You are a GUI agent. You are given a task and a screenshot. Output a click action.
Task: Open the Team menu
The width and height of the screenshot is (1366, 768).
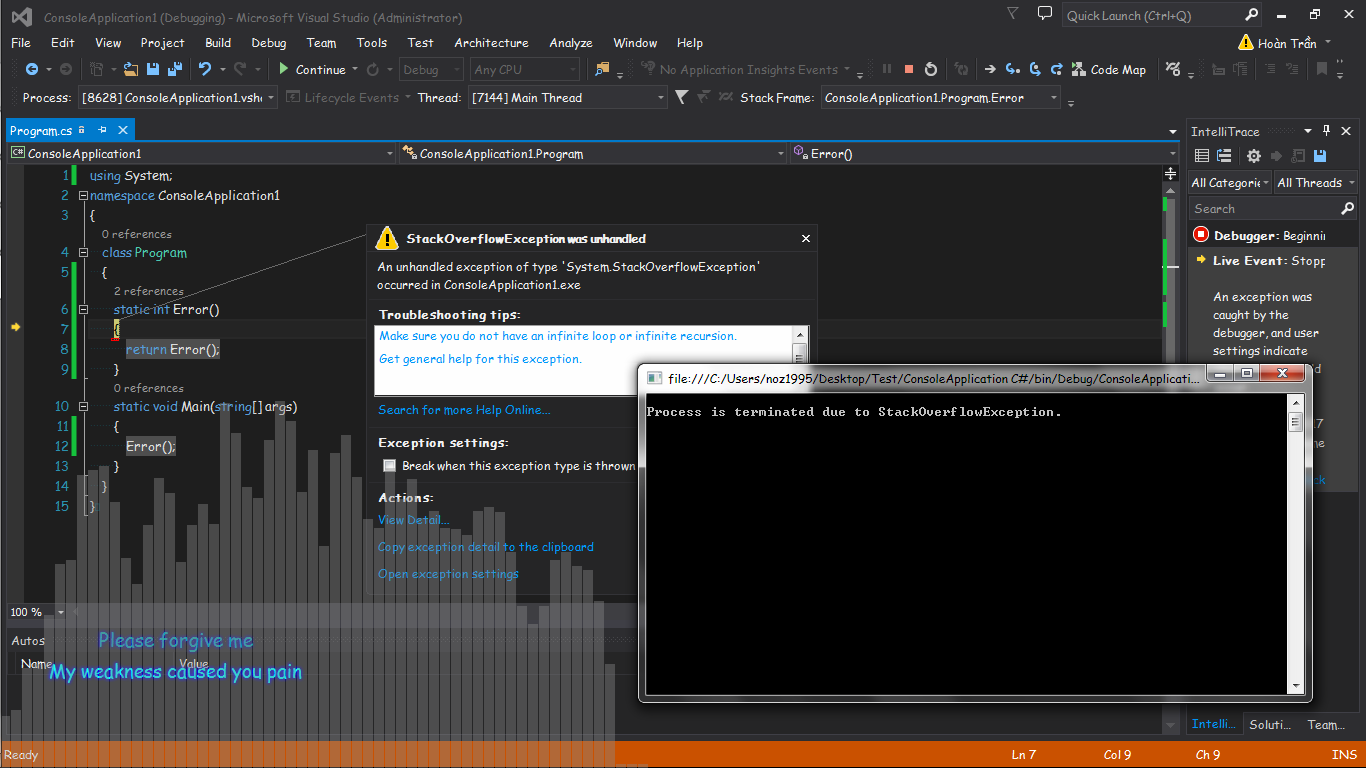point(321,43)
